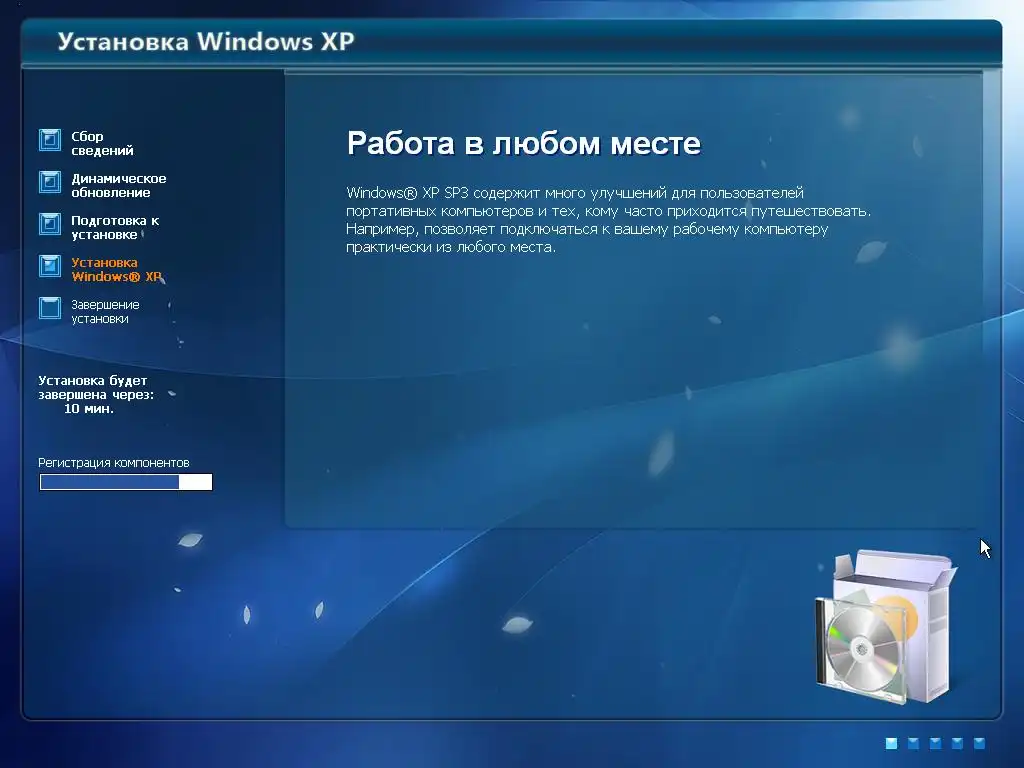Select the Подготовка к установке step label
The image size is (1024, 768).
(115, 227)
